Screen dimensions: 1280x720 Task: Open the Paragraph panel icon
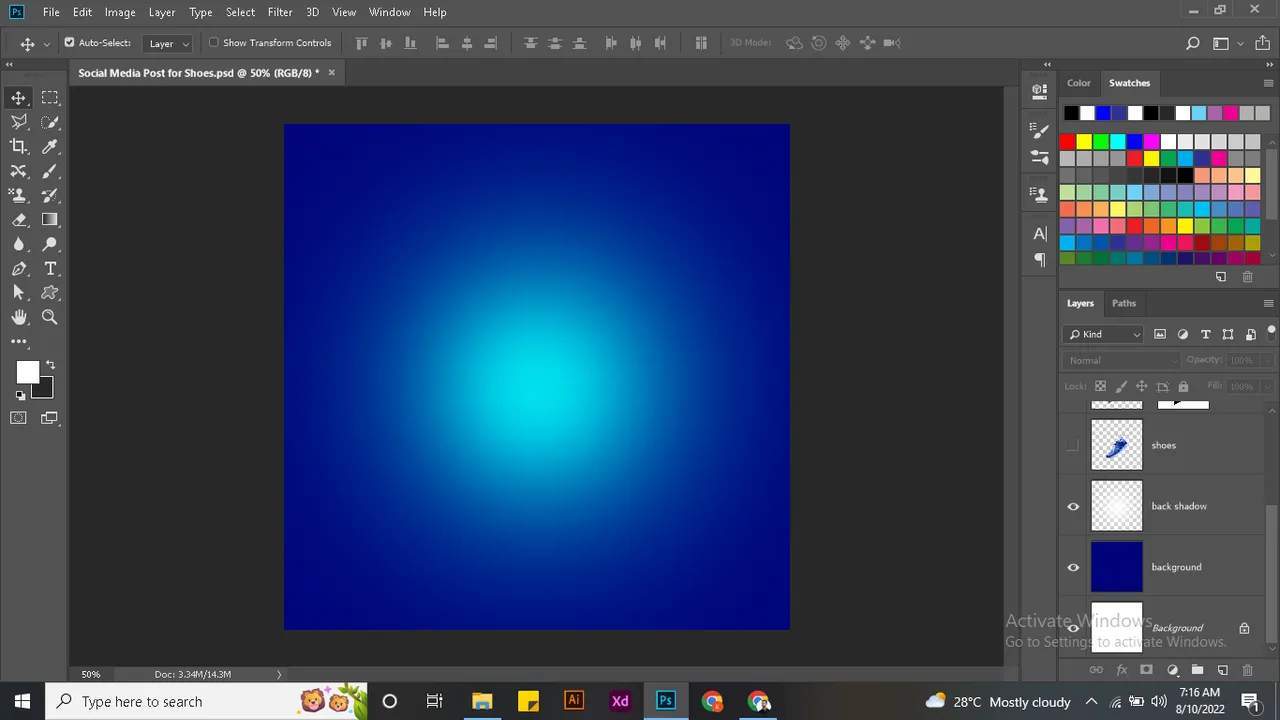pos(1040,260)
